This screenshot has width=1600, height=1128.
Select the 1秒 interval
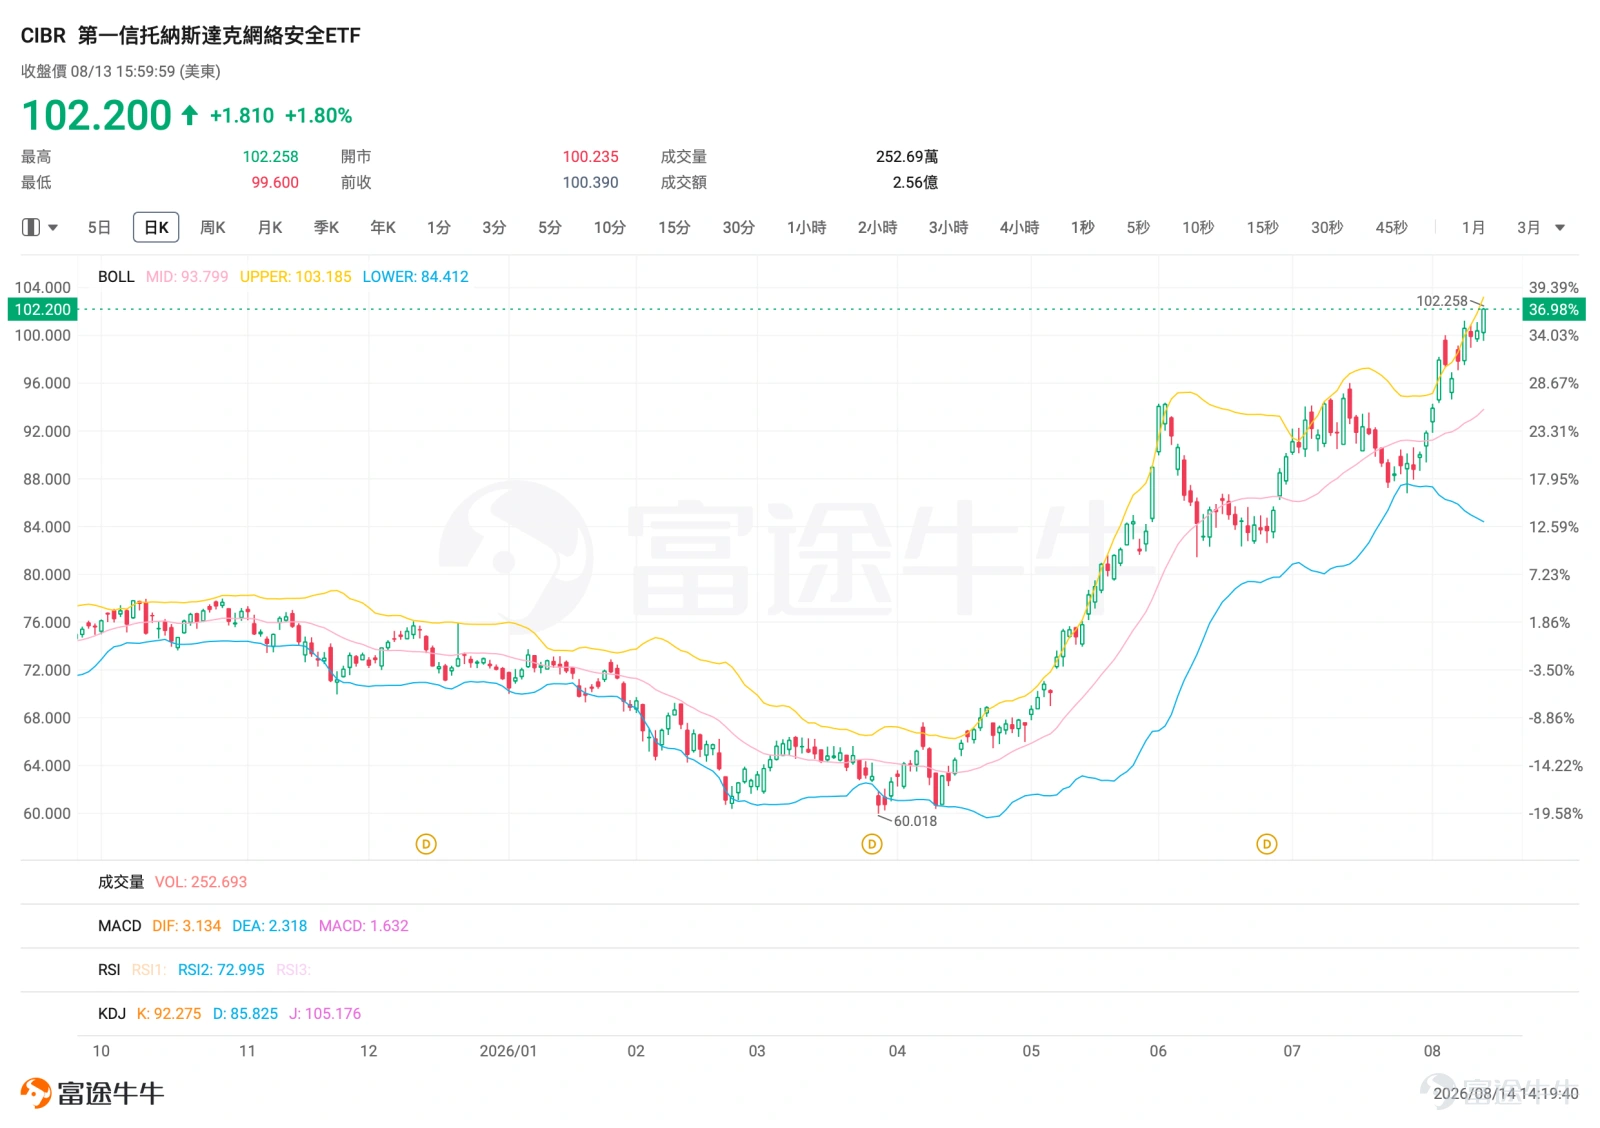(1083, 228)
